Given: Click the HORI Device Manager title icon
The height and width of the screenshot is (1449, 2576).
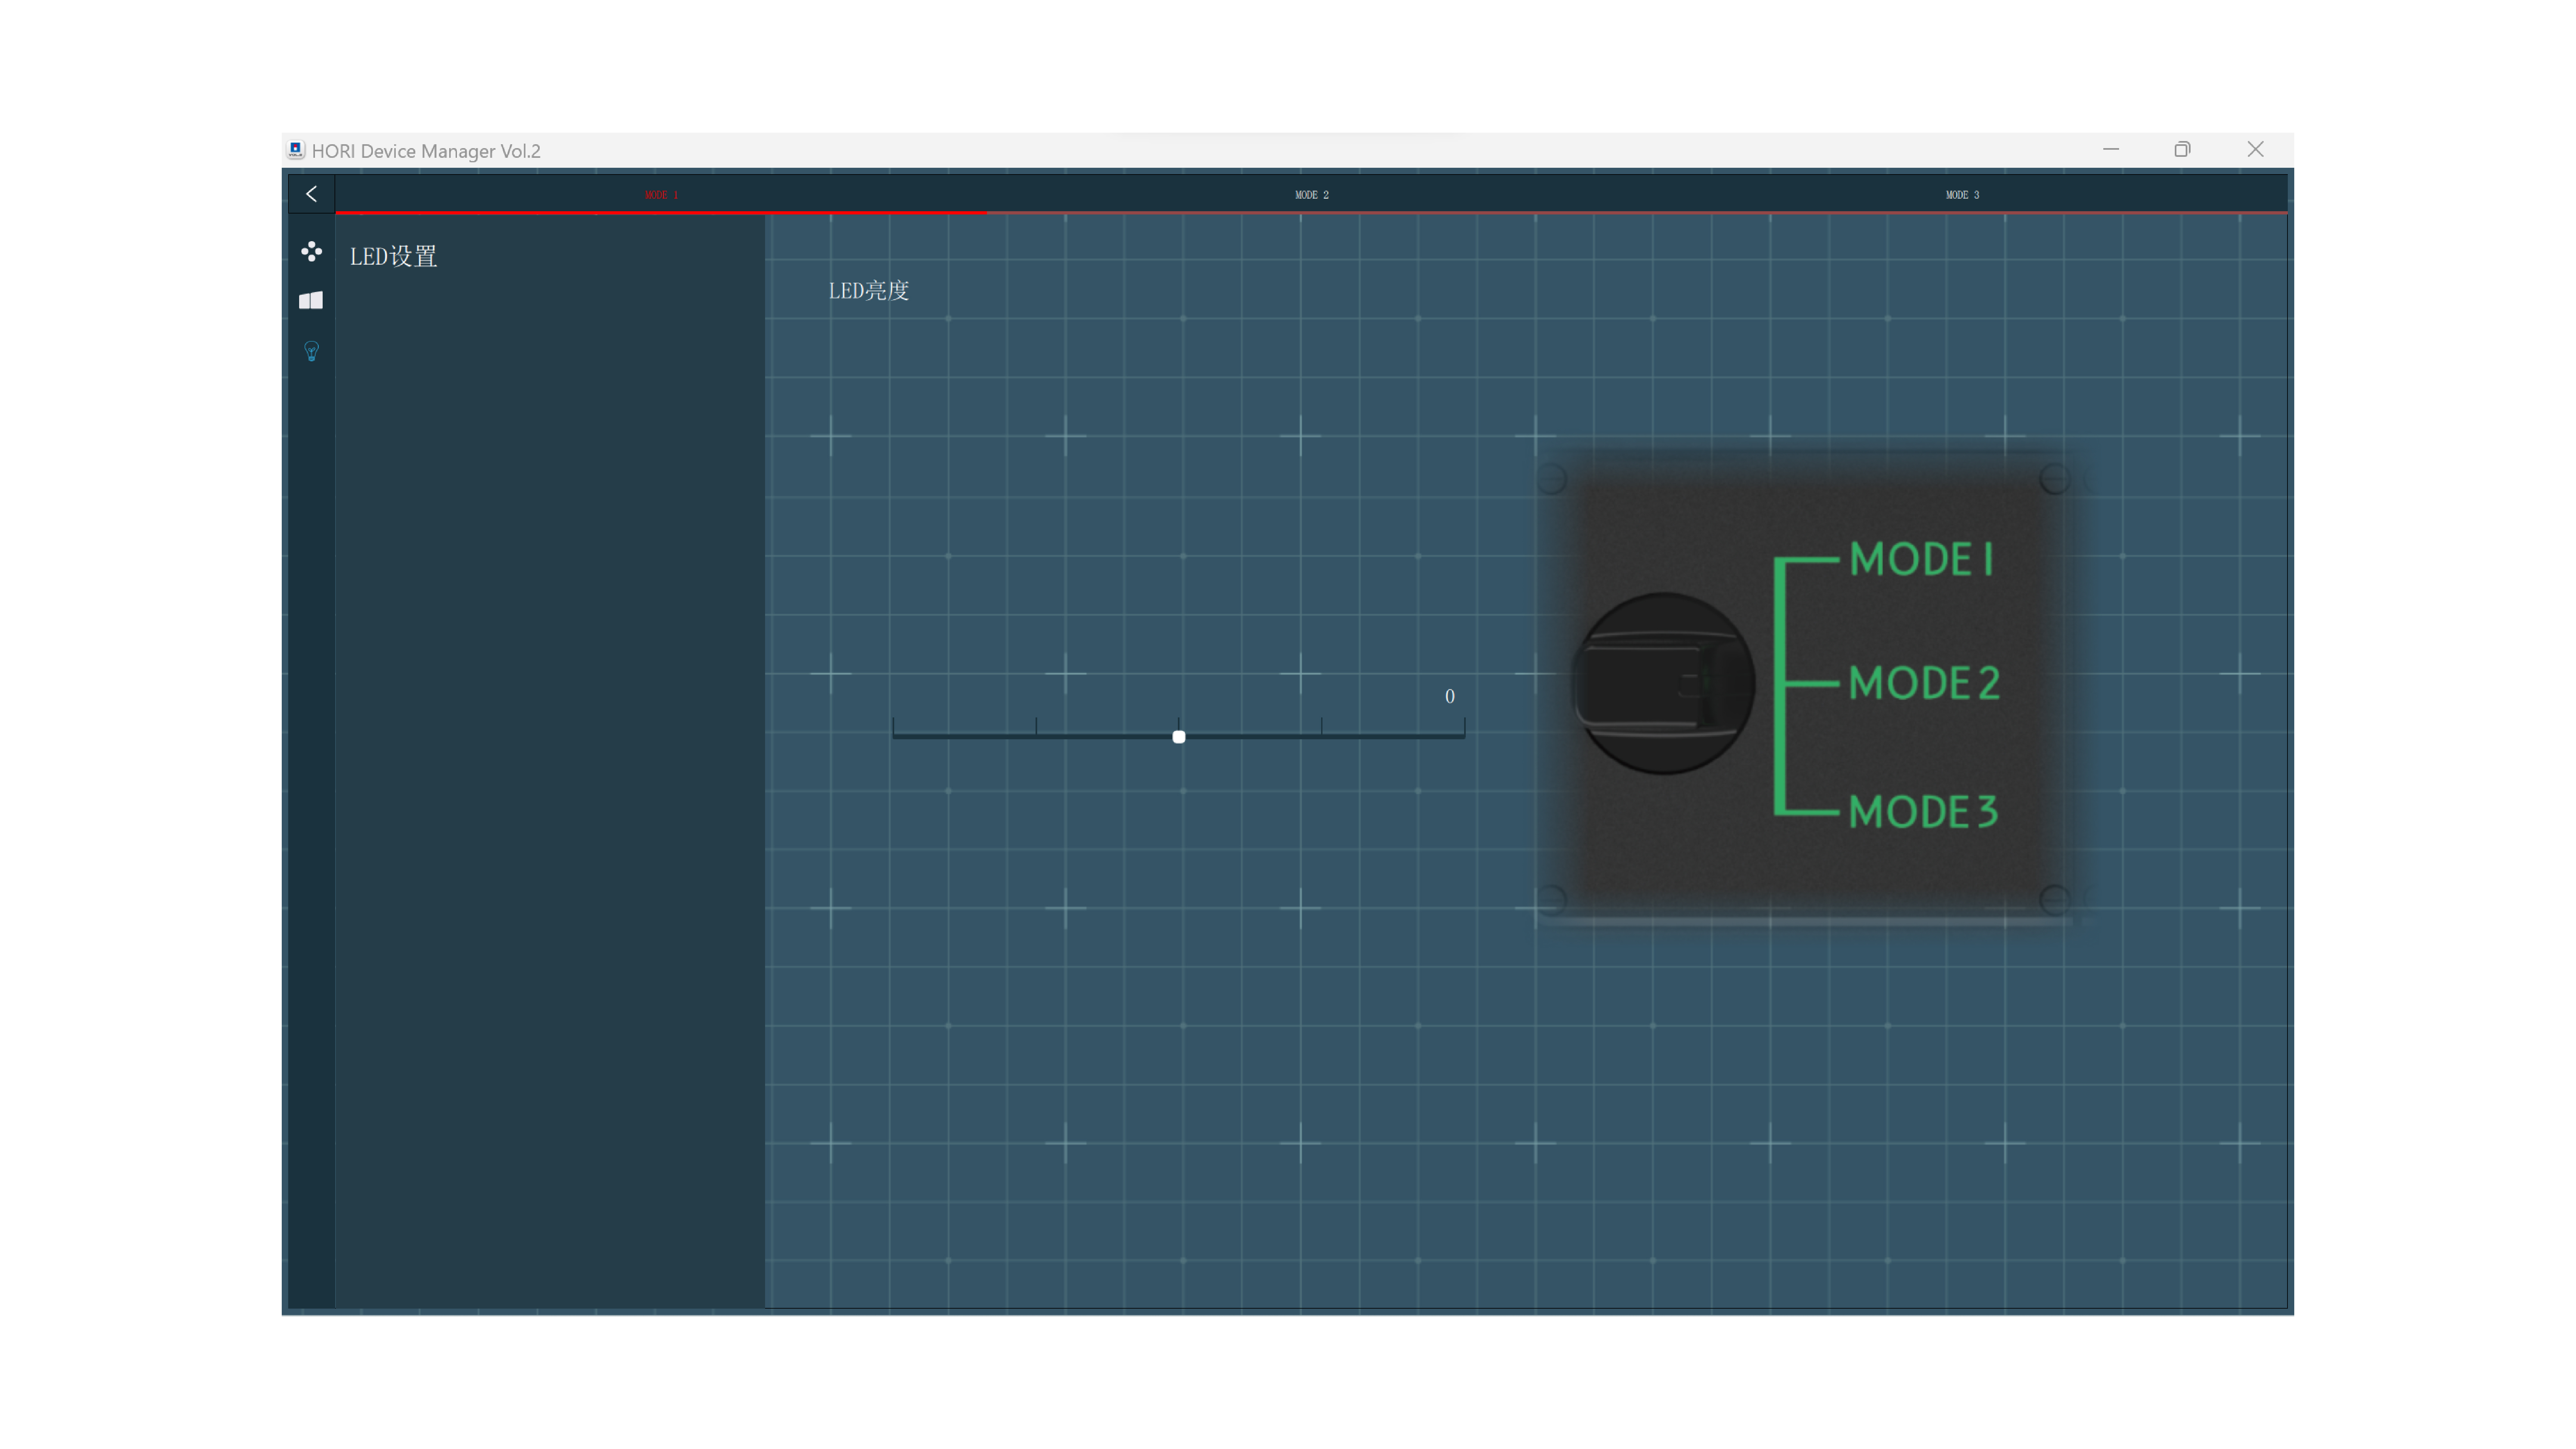Looking at the screenshot, I should (296, 150).
